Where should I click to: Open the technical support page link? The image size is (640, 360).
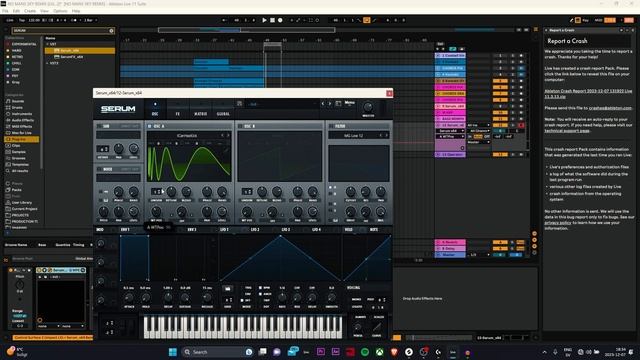tap(567, 131)
